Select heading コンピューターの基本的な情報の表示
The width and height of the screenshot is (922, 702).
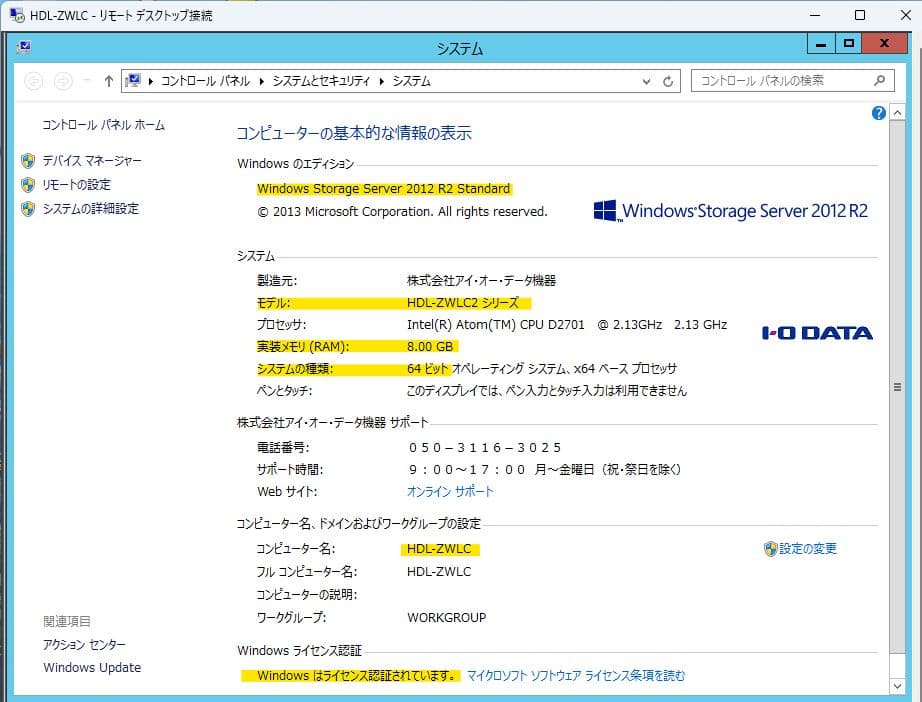pos(354,133)
